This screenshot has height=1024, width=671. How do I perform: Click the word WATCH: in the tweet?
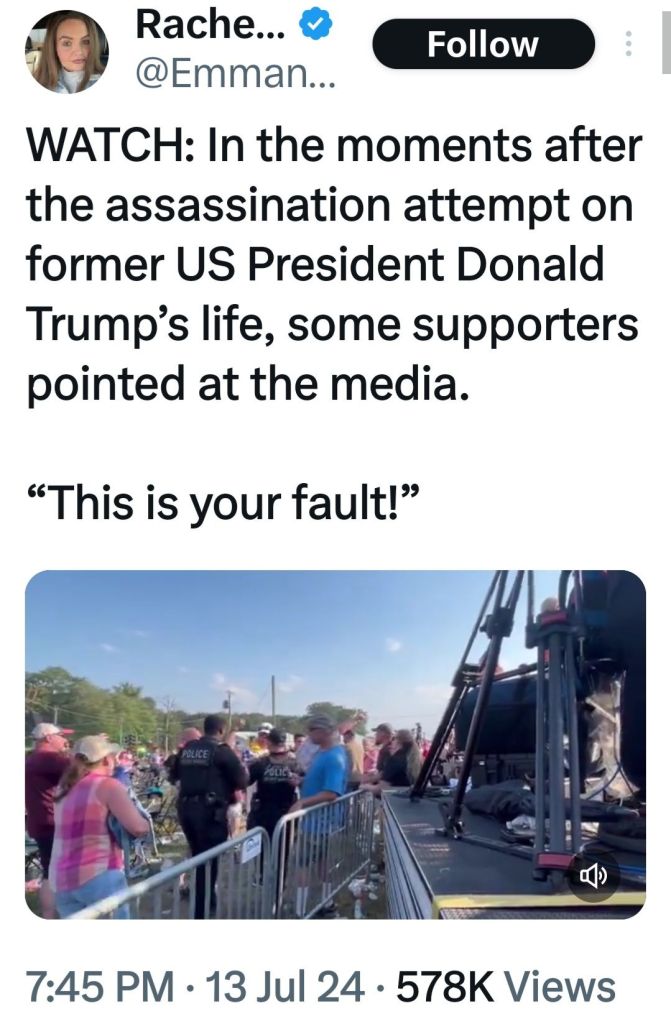click(x=110, y=145)
